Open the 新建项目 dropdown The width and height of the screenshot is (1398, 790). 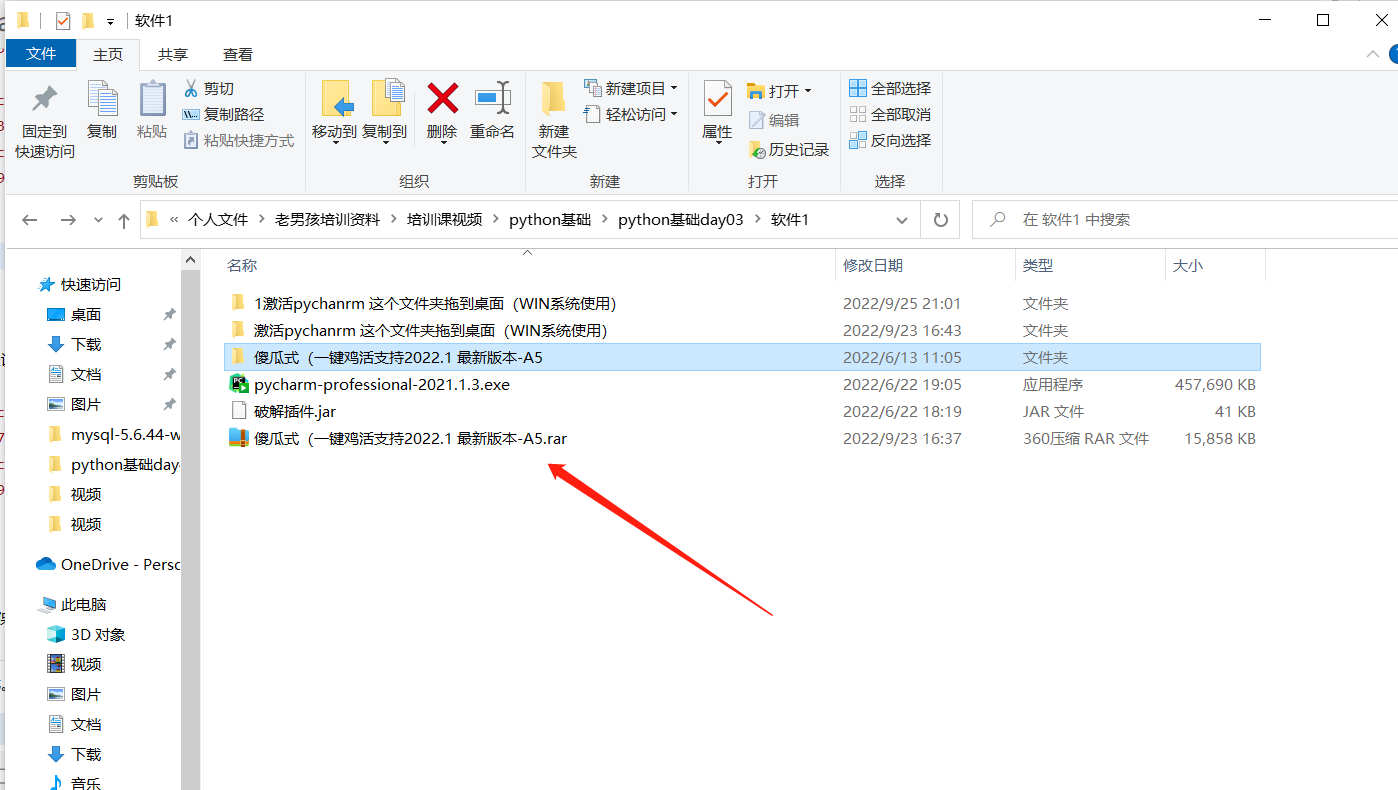[631, 89]
